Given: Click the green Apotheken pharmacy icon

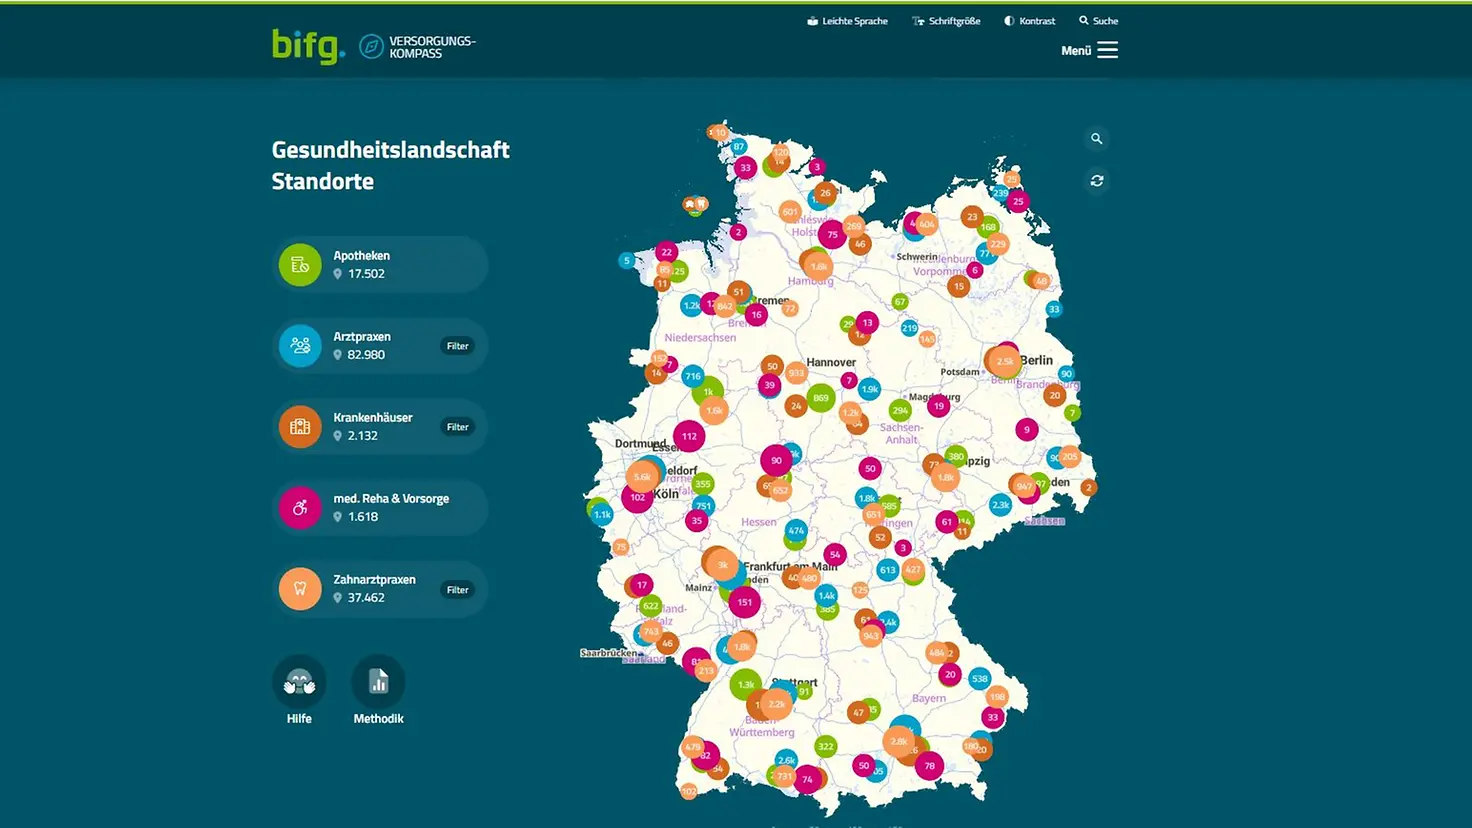Looking at the screenshot, I should [300, 265].
